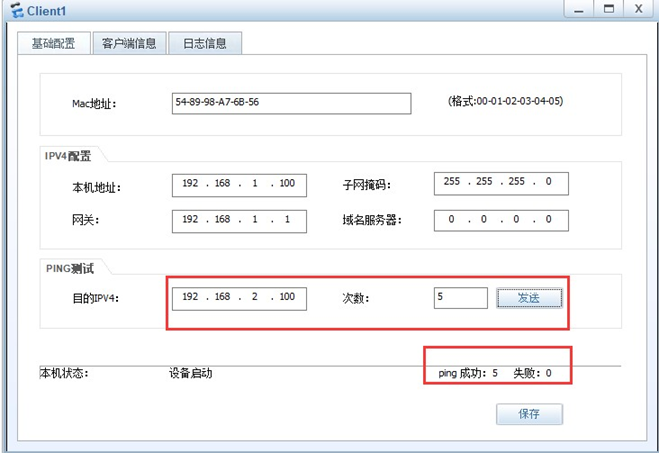Click the IPV4配置 group label
Screen dimensions: 659x453
point(68,156)
